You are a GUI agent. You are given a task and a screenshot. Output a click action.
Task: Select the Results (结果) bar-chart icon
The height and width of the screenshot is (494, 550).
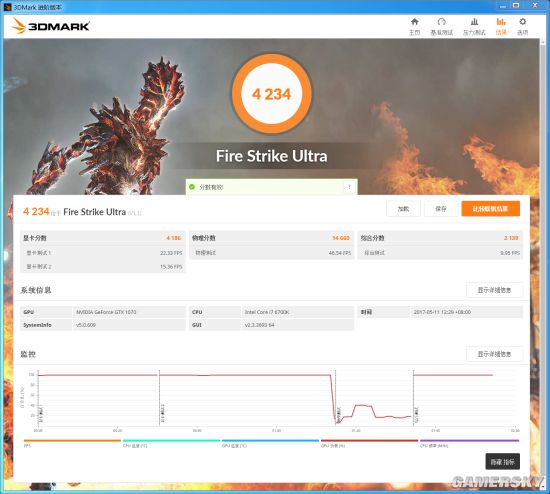pyautogui.click(x=501, y=22)
